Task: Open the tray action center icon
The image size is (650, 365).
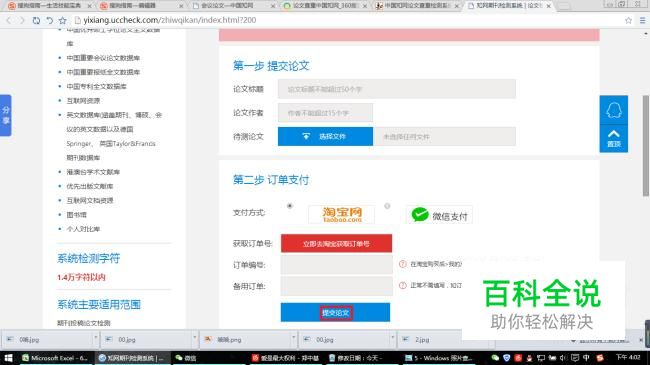Action: point(575,358)
